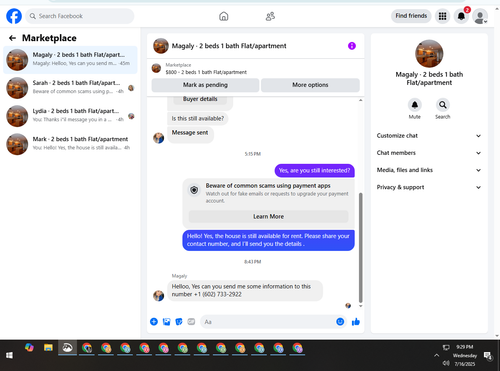Open the Friends icon in top bar
This screenshot has width=500, height=371.
[x=270, y=16]
